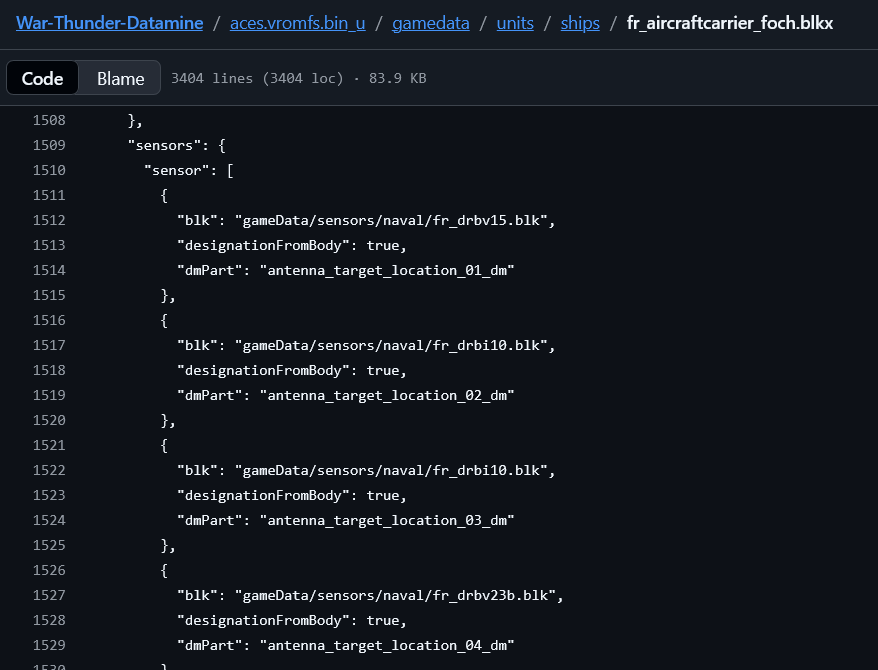This screenshot has height=670, width=878.
Task: Click the "sensors" key in the code
Action: (x=164, y=145)
